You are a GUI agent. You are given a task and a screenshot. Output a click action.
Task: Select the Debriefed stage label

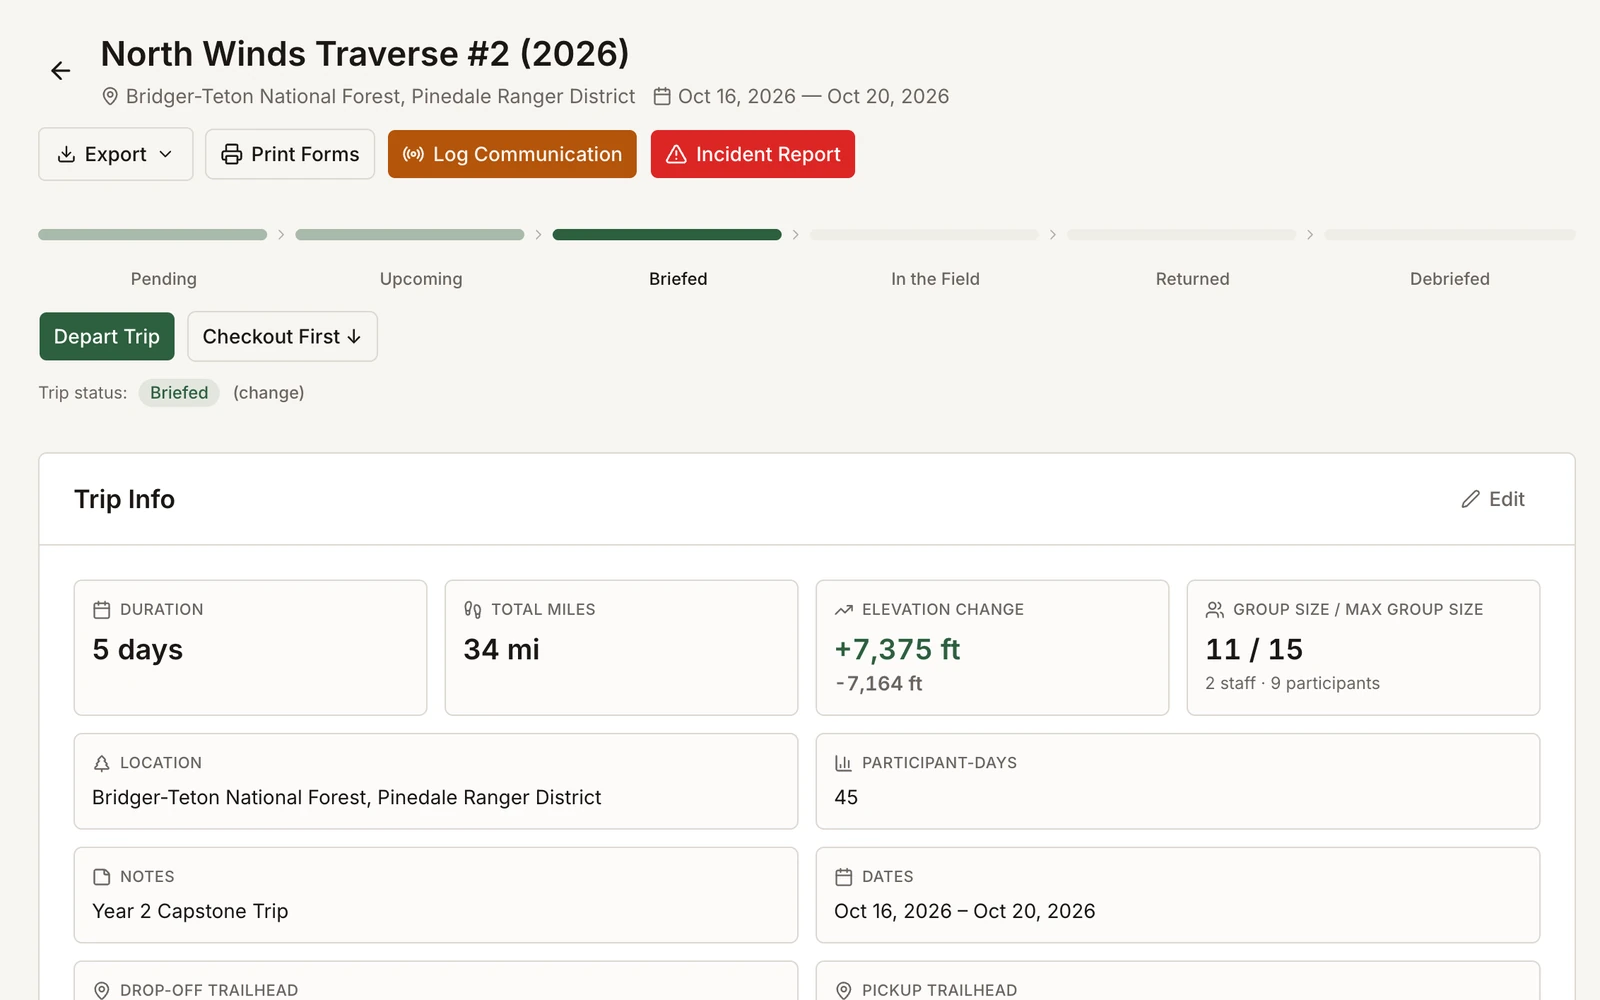tap(1449, 279)
